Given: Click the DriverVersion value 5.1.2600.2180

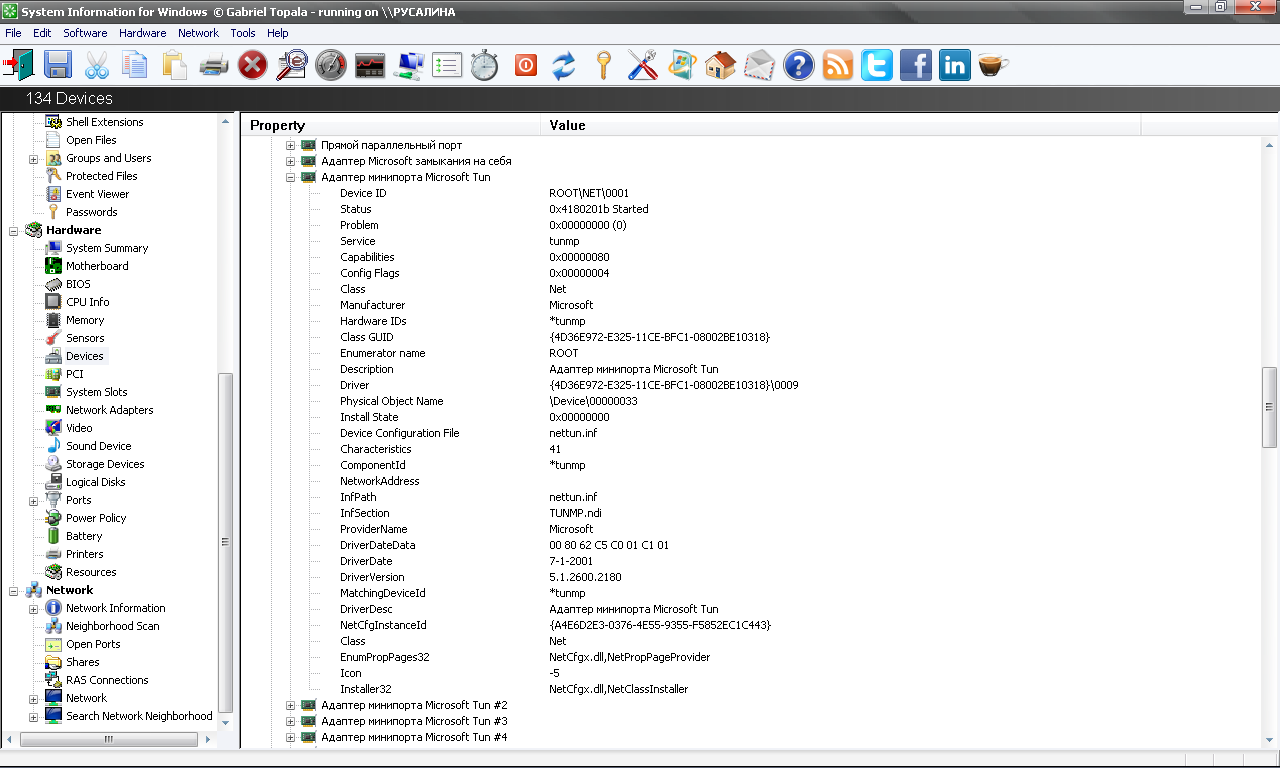Looking at the screenshot, I should (585, 577).
